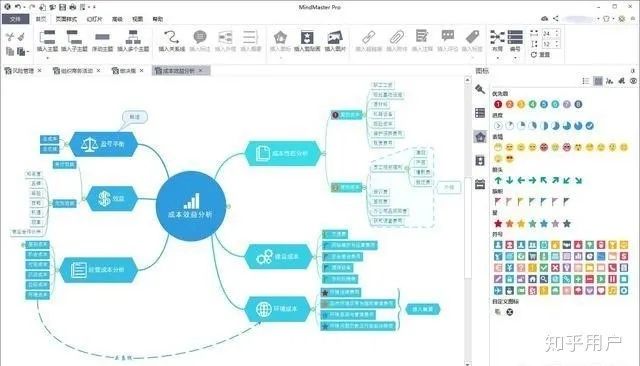Open the calendar task panel in sidebar
The image size is (640, 366).
pos(480,184)
